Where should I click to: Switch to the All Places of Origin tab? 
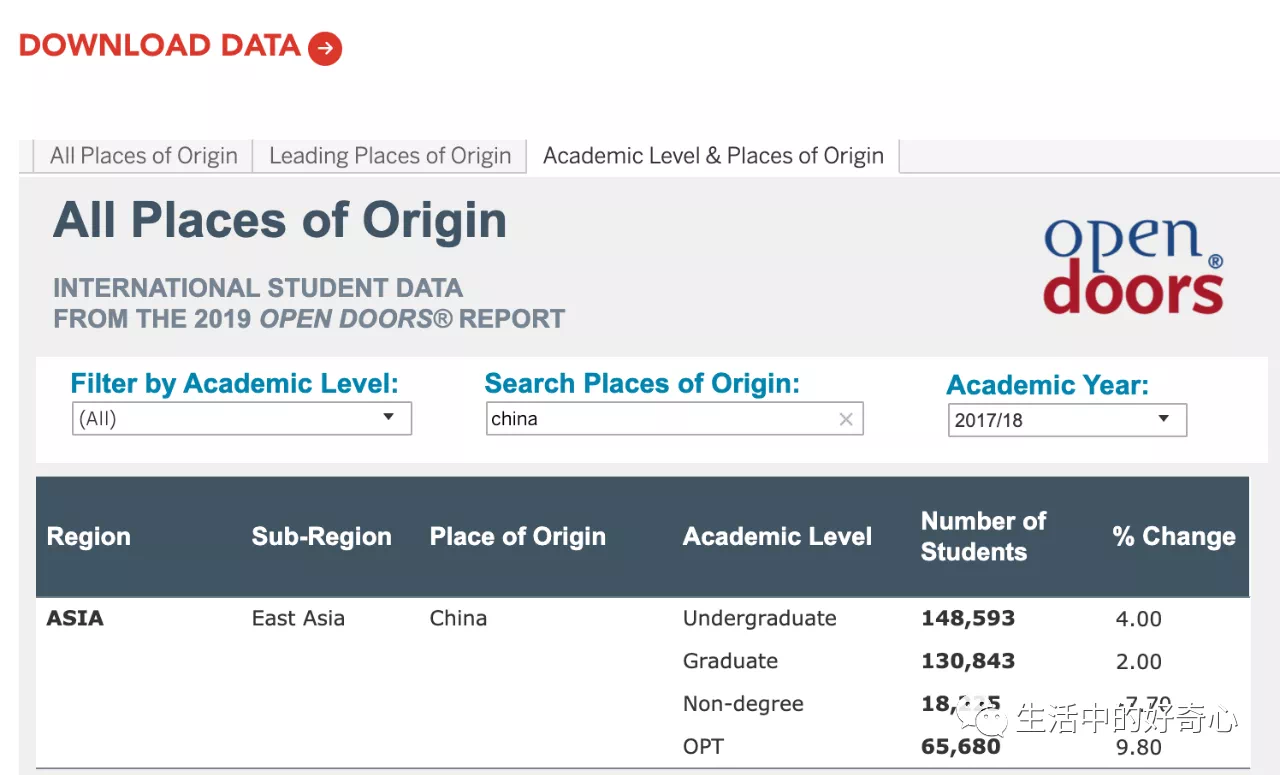point(144,156)
